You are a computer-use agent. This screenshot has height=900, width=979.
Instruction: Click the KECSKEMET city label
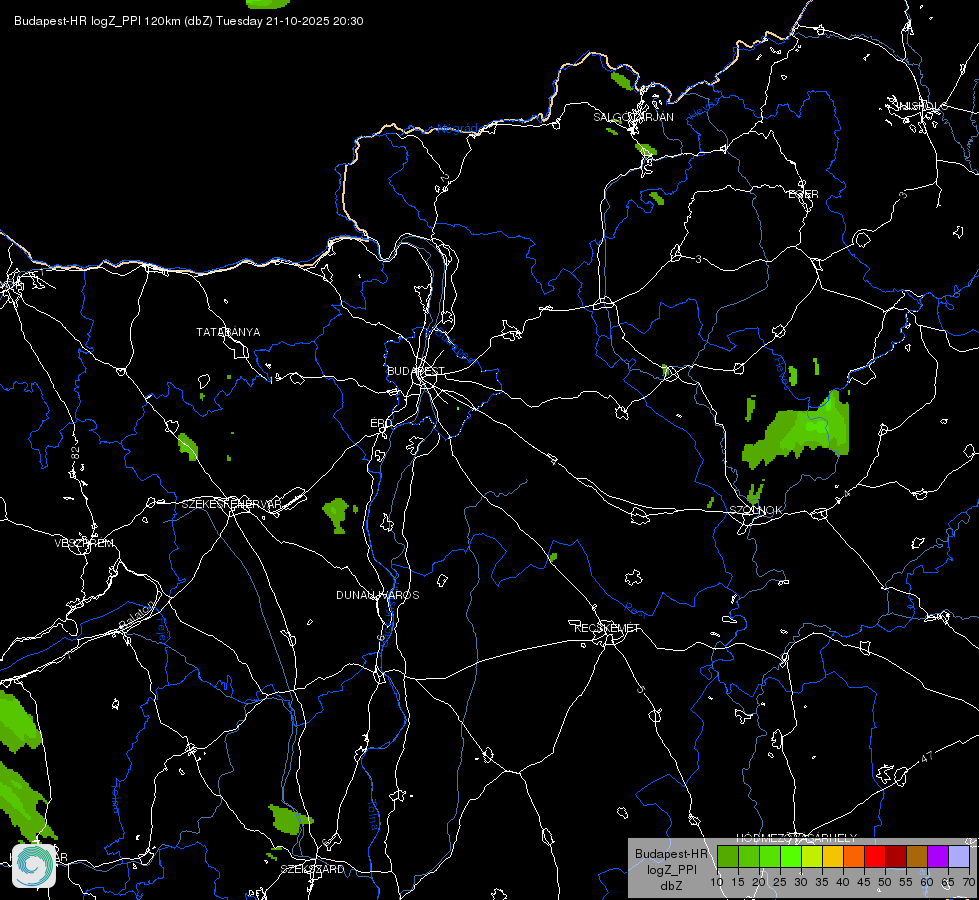[x=607, y=628]
